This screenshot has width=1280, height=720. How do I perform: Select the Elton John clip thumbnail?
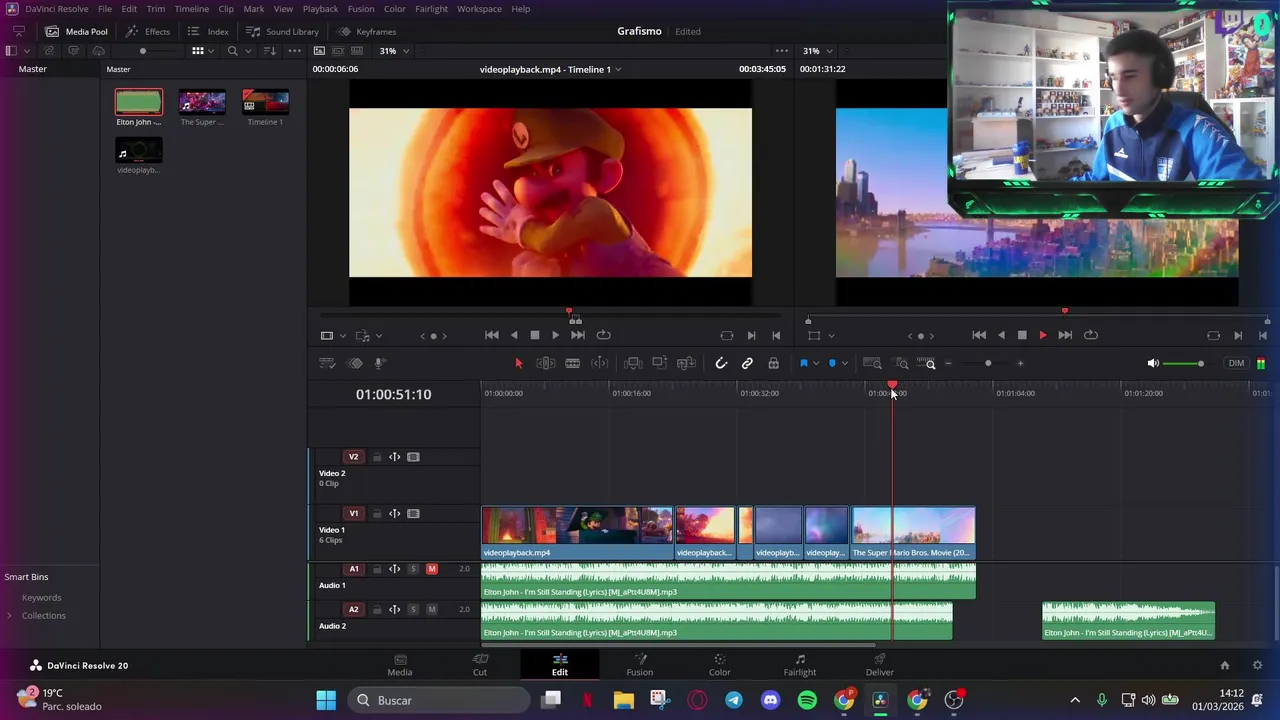click(x=138, y=102)
